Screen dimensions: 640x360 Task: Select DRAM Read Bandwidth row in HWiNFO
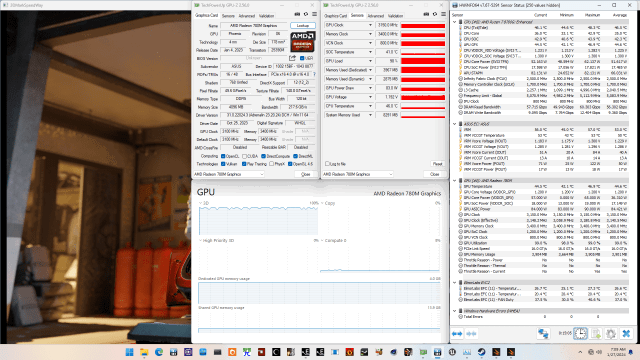545,107
